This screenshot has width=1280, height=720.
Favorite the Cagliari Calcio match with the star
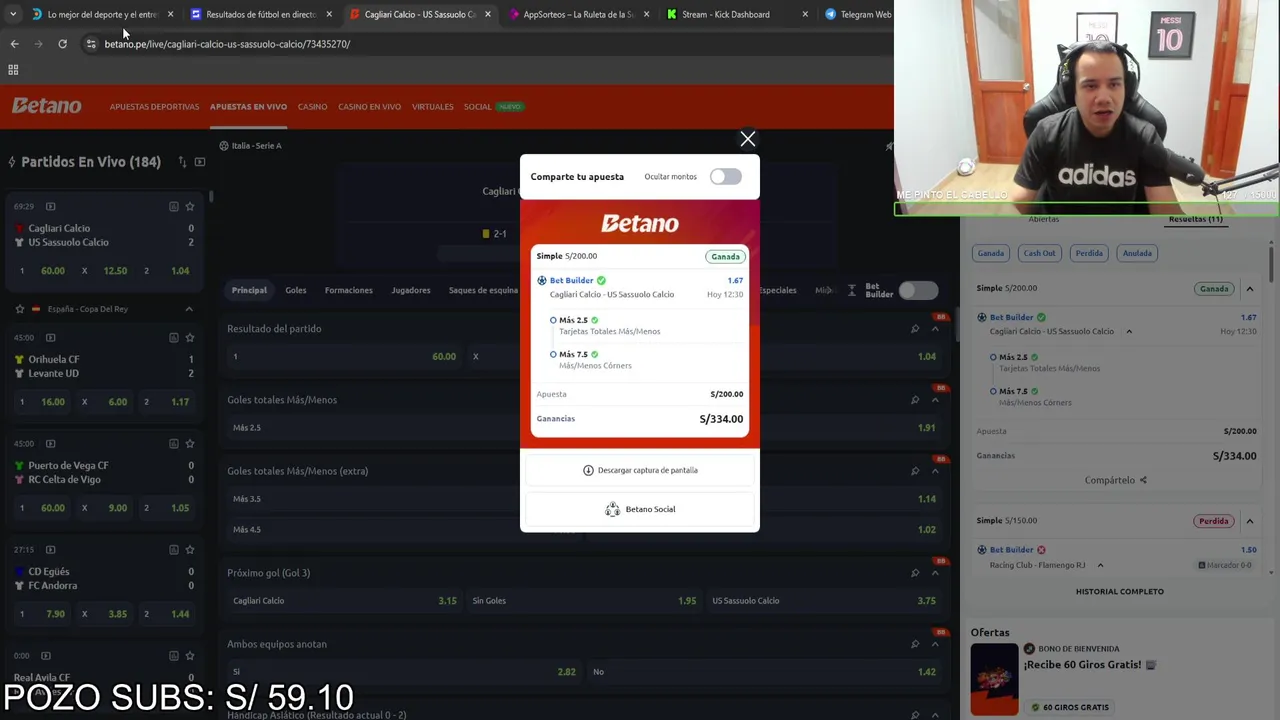click(189, 206)
